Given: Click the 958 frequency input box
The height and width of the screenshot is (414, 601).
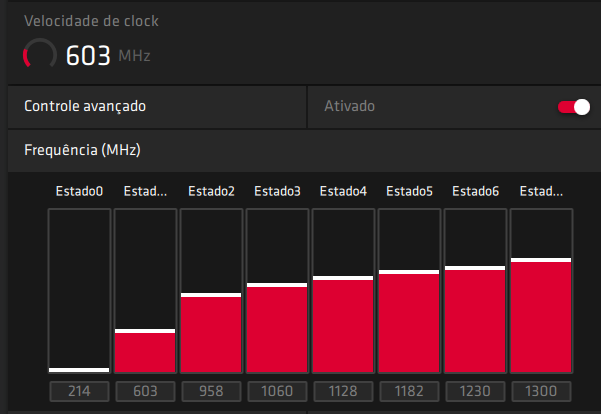Looking at the screenshot, I should [x=211, y=391].
